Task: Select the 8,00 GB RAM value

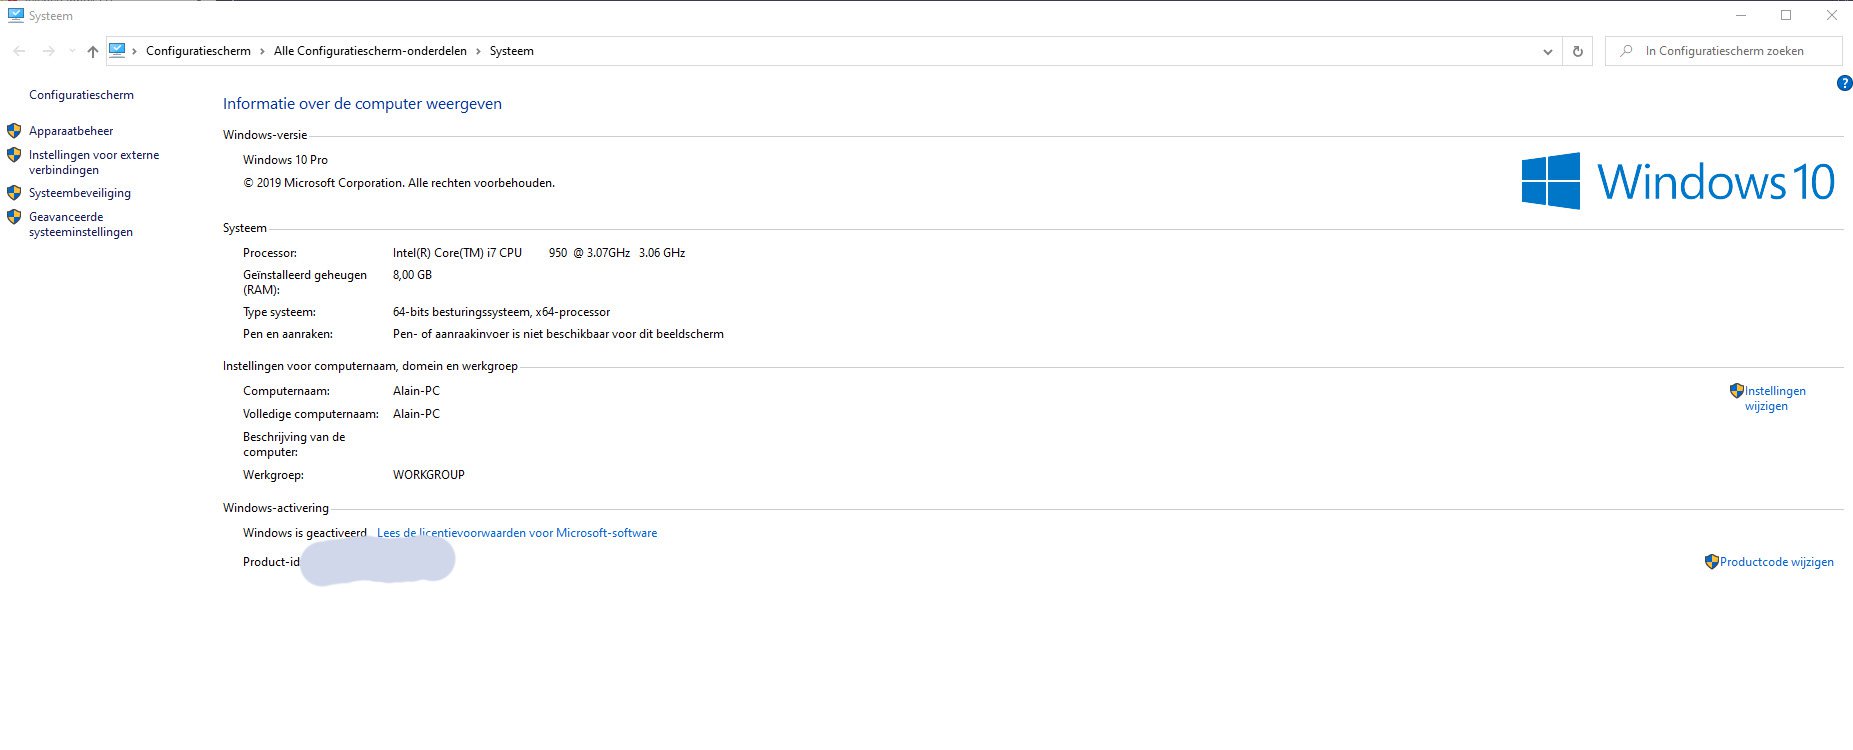Action: point(412,275)
